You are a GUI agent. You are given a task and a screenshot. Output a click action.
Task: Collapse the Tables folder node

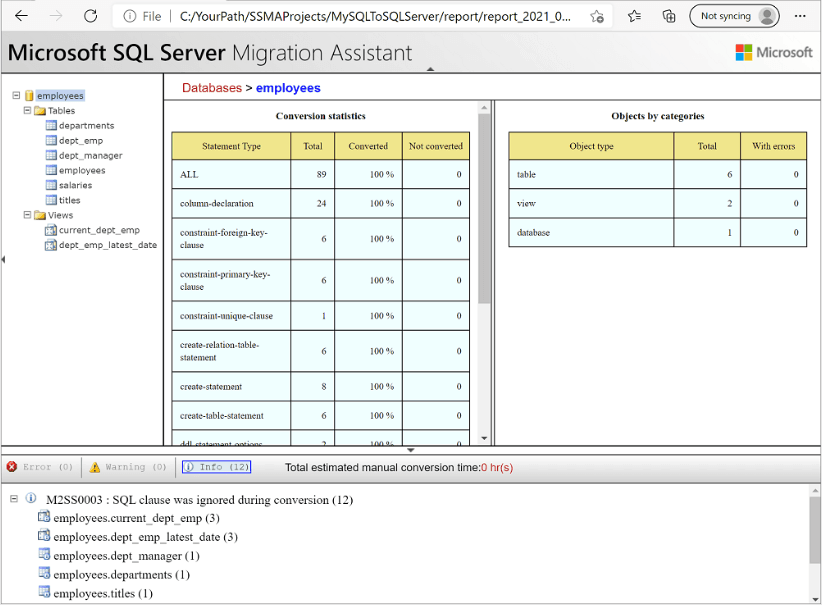[x=27, y=111]
